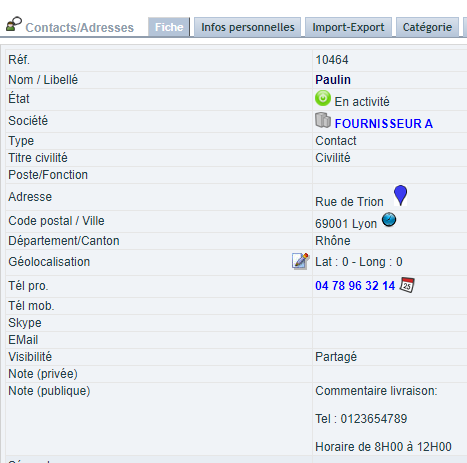
Task: Click the Partagé visibility value
Action: click(x=336, y=357)
